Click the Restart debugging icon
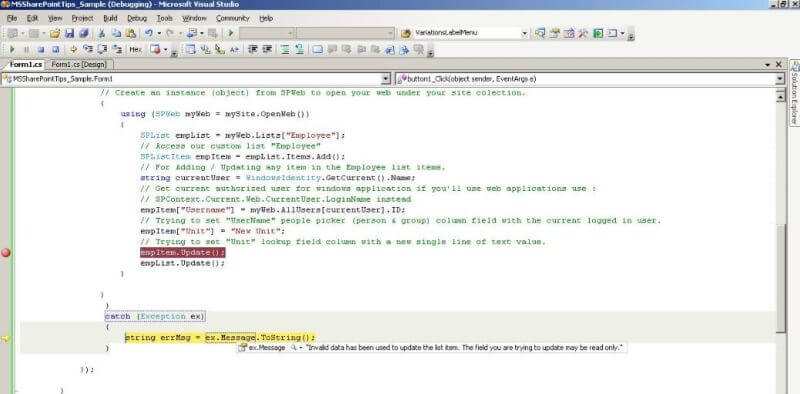800x394 pixels. tap(56, 50)
